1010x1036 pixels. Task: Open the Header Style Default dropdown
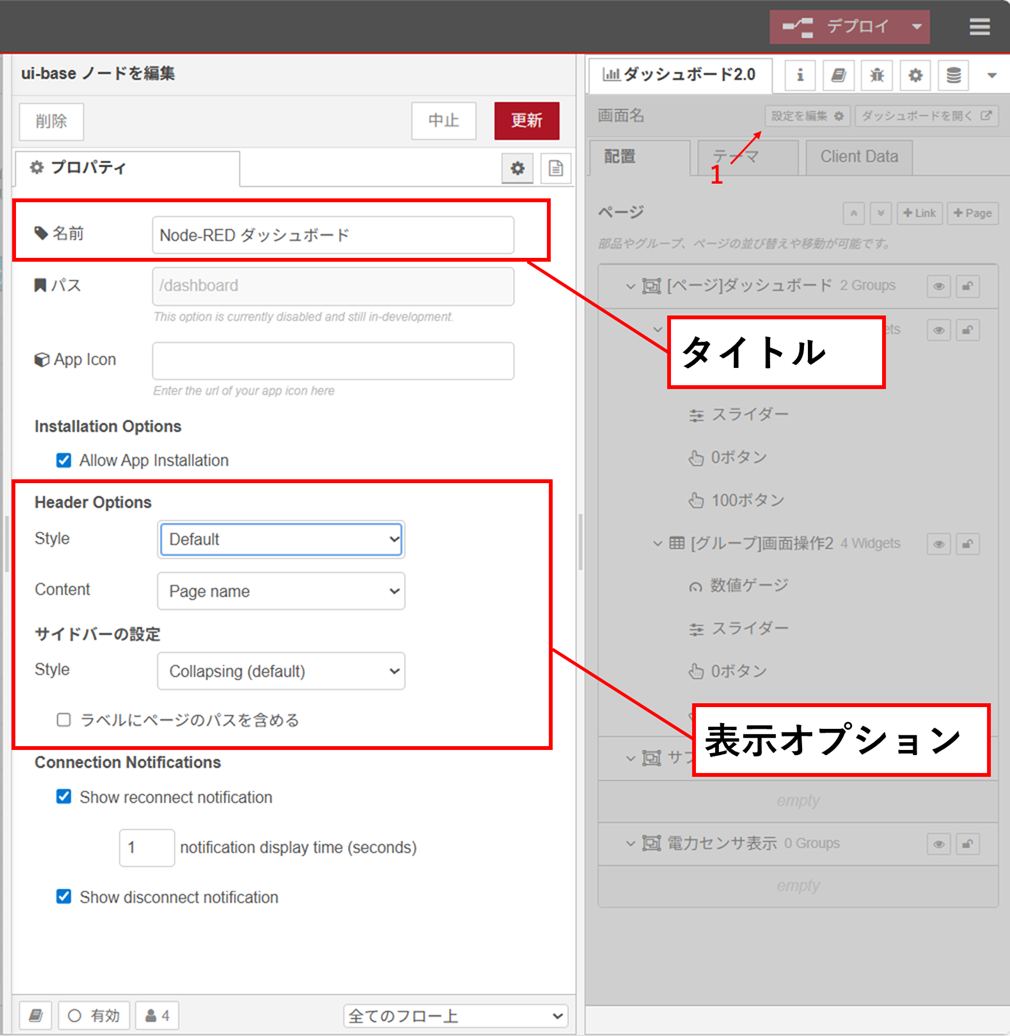pos(281,539)
